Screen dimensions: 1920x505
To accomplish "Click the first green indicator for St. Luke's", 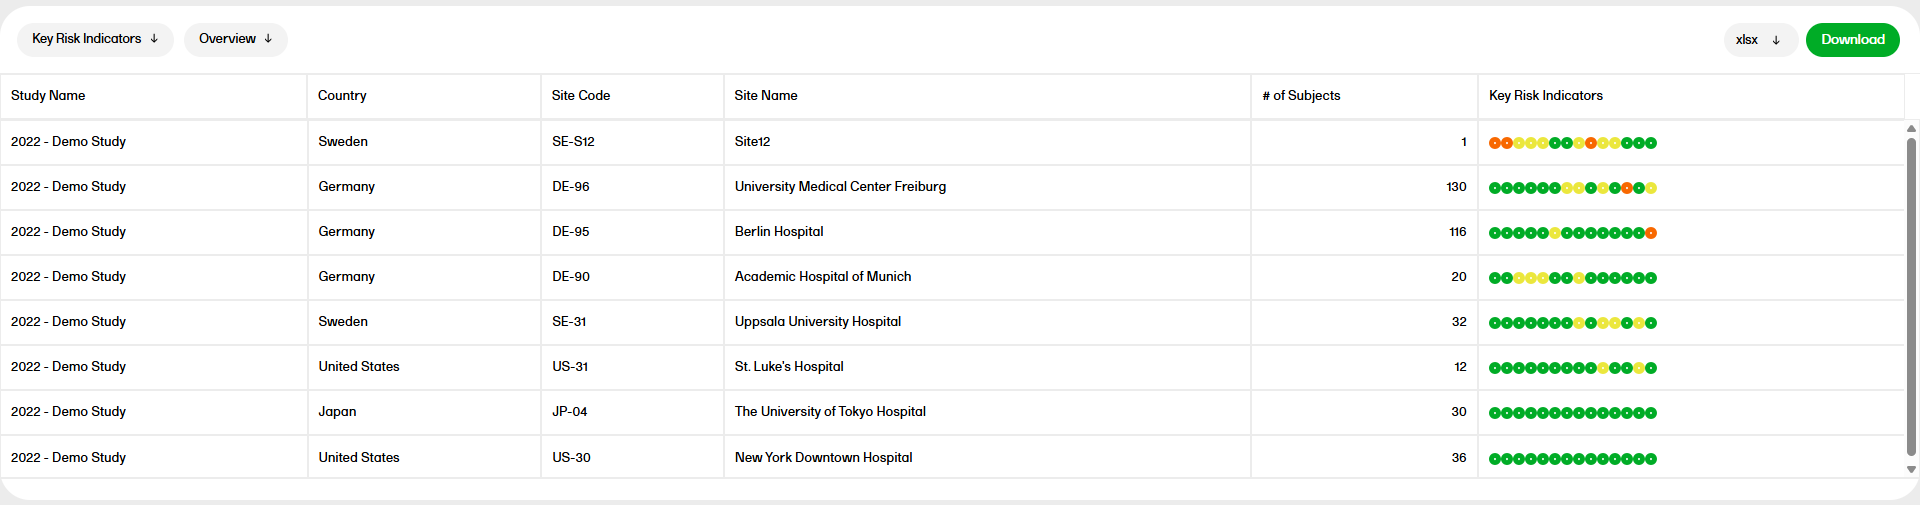I will click(x=1495, y=368).
